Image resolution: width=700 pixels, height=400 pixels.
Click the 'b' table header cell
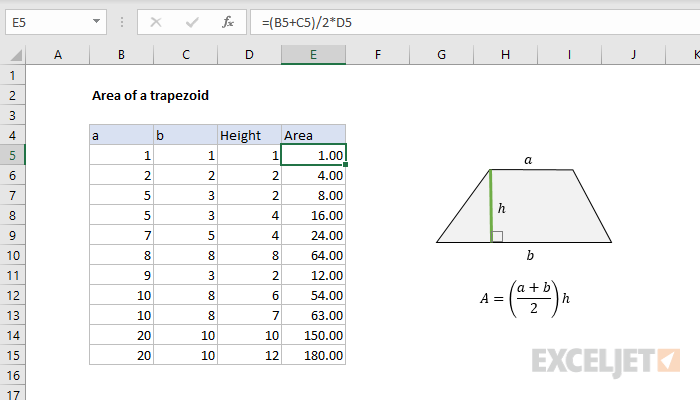point(186,135)
